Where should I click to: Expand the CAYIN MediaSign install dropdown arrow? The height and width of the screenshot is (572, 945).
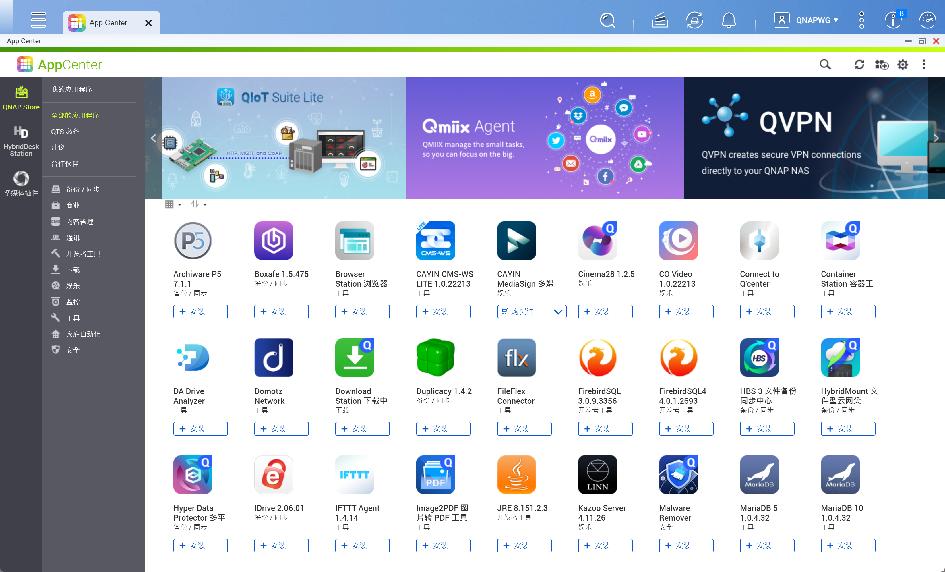tap(558, 312)
